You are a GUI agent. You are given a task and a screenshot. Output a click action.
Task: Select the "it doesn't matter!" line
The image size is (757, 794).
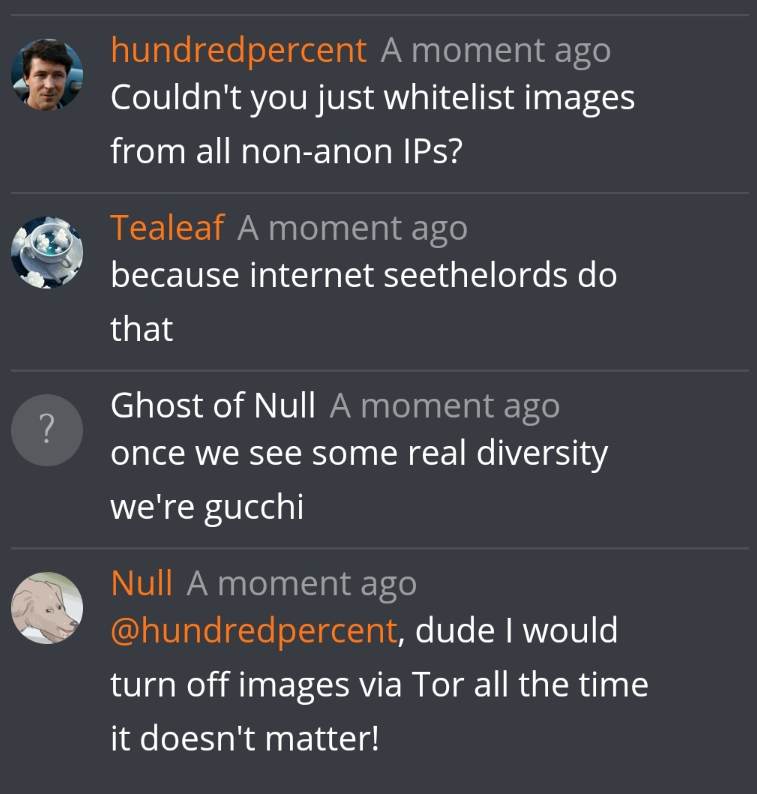245,738
